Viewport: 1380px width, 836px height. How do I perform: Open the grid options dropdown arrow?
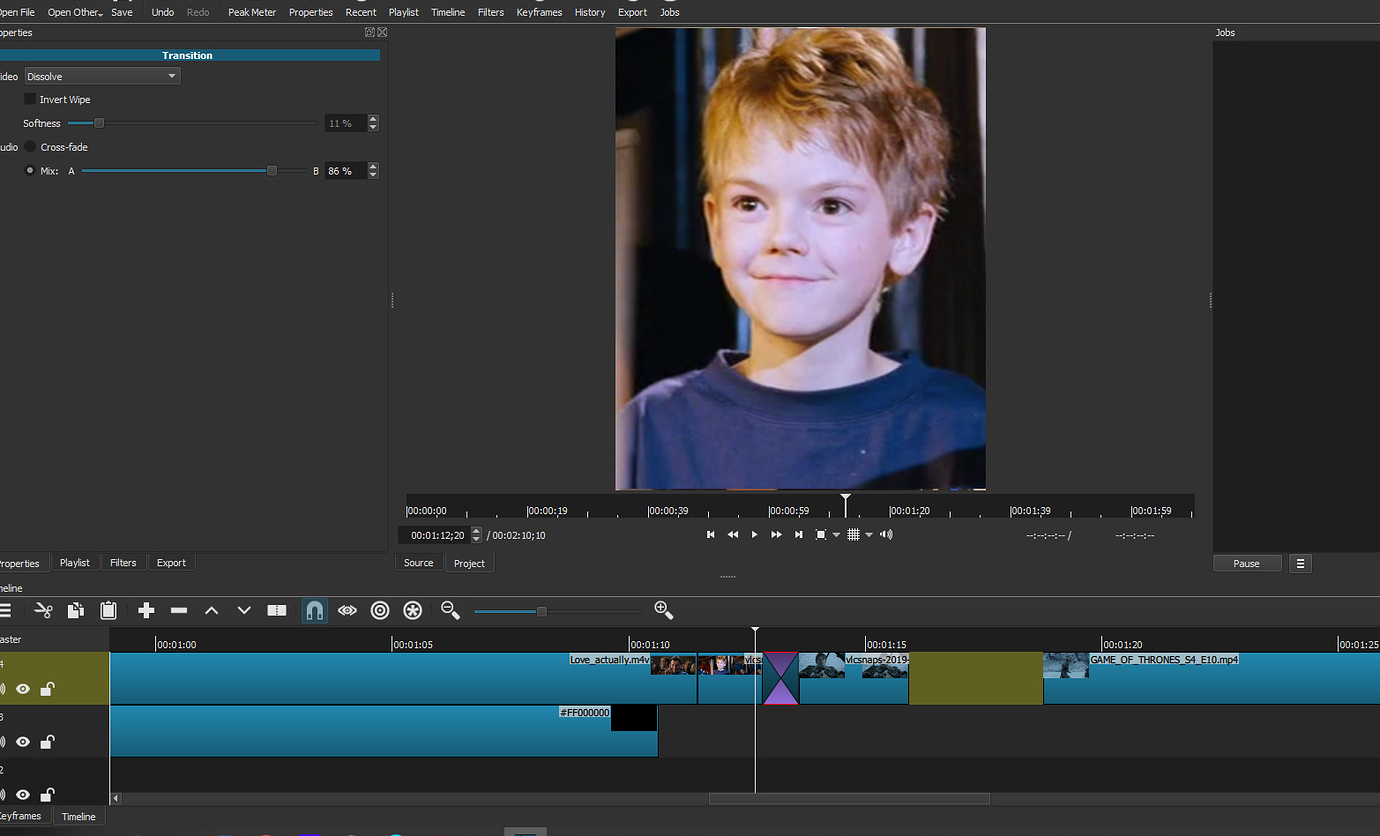(869, 535)
